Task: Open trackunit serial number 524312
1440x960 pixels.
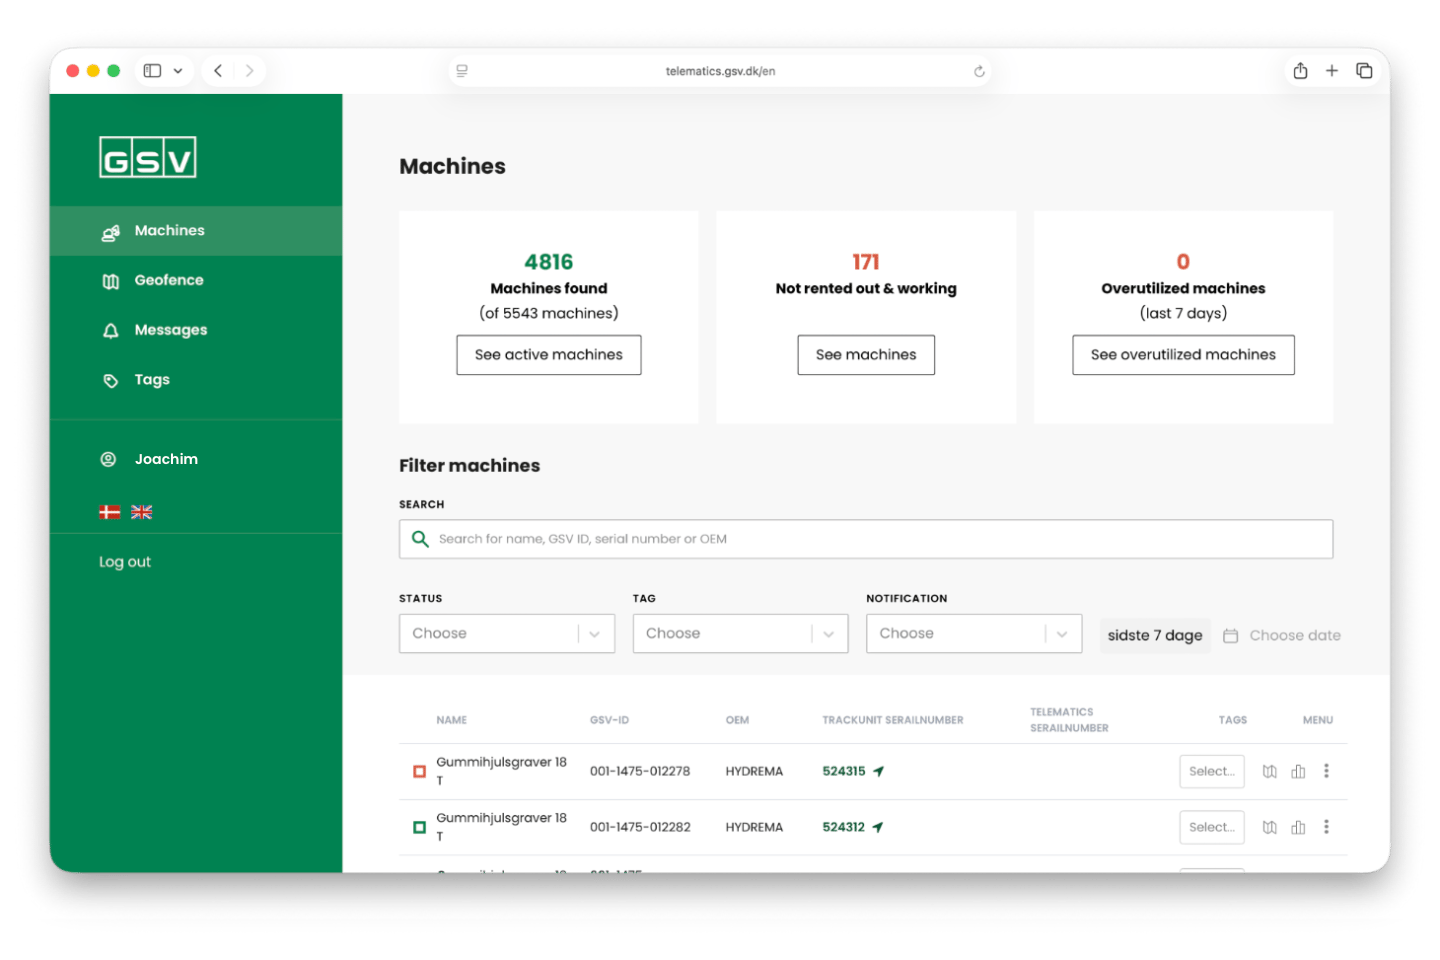Action: (x=844, y=827)
